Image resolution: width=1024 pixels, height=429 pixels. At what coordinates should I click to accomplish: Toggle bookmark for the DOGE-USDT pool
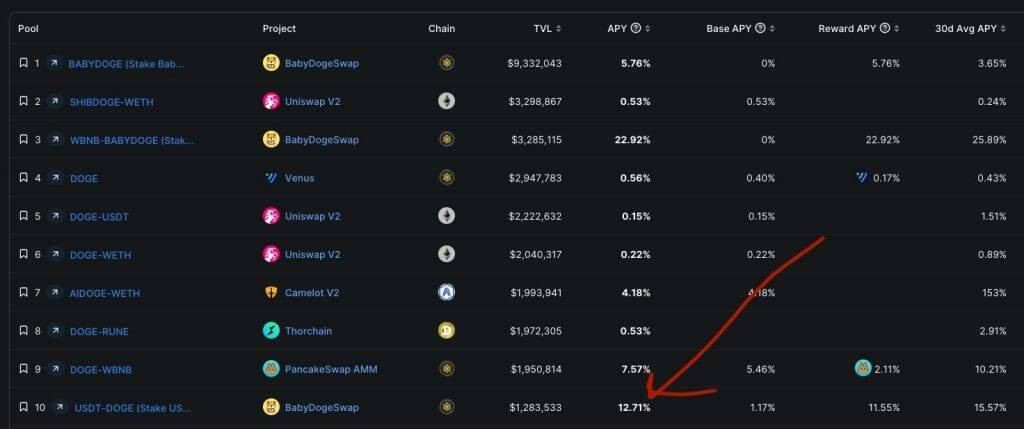point(24,216)
